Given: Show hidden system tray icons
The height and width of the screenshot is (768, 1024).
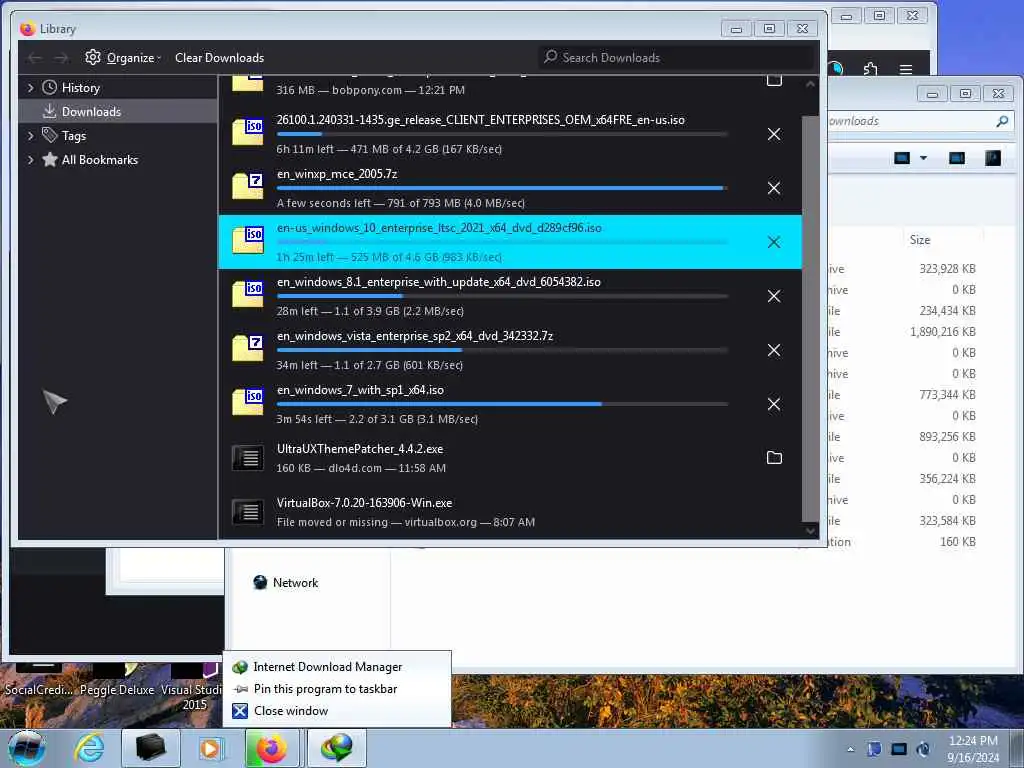Looking at the screenshot, I should 850,750.
